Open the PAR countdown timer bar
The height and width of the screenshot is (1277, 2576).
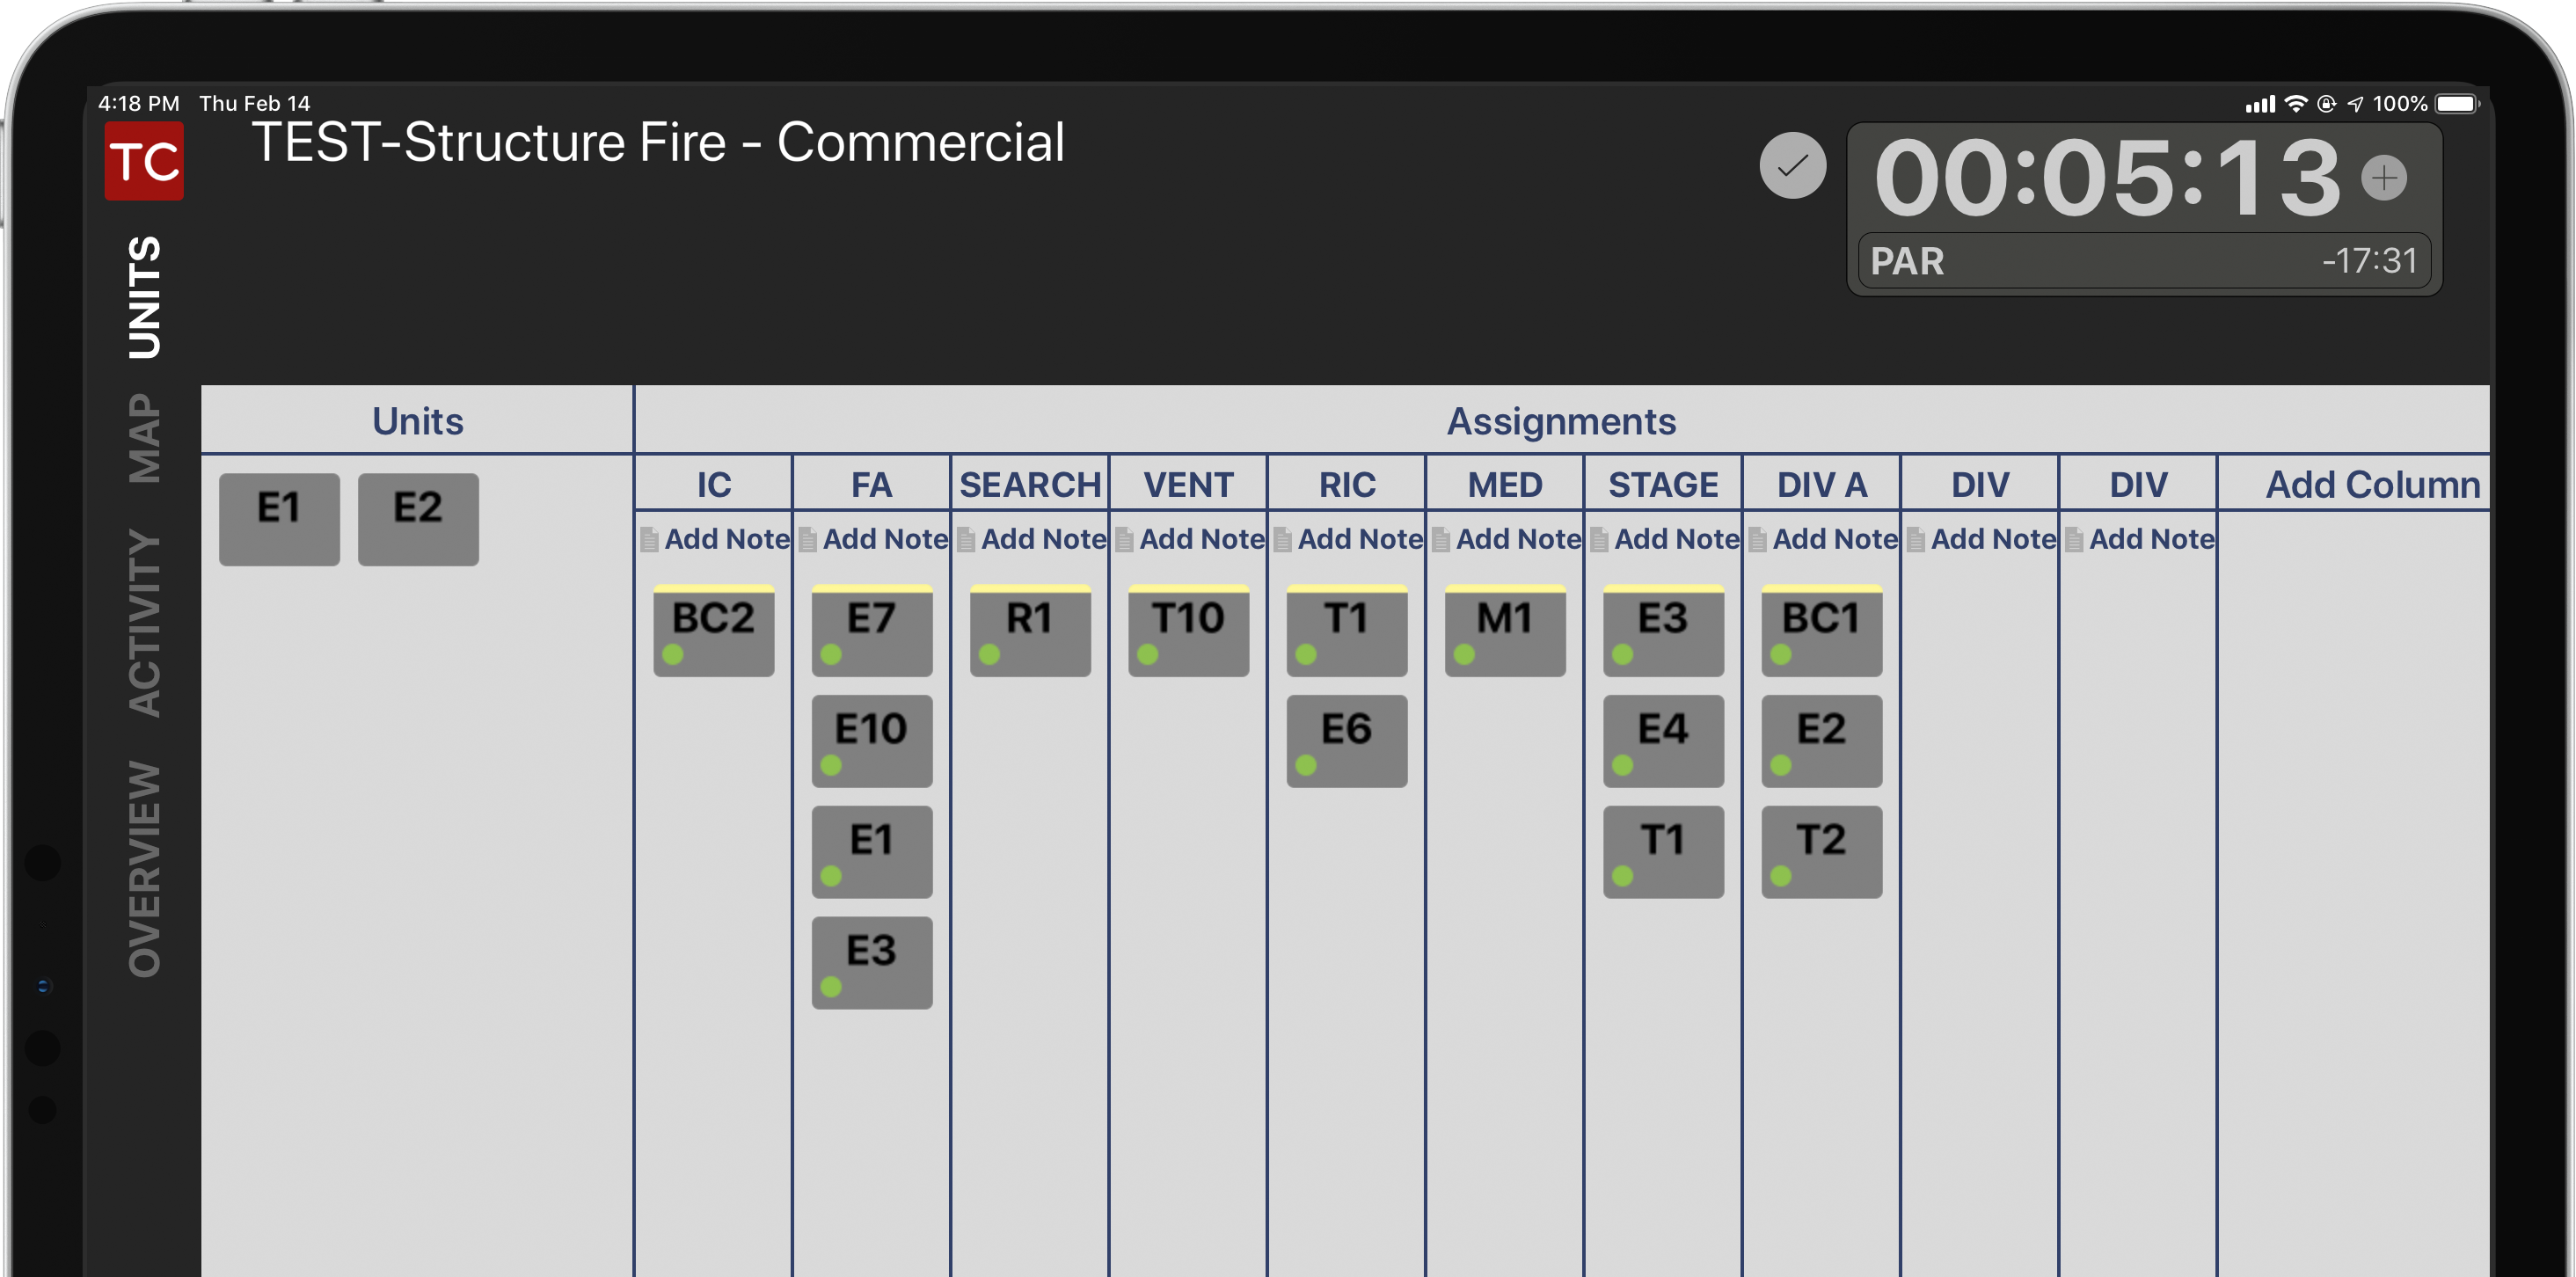pos(2143,262)
